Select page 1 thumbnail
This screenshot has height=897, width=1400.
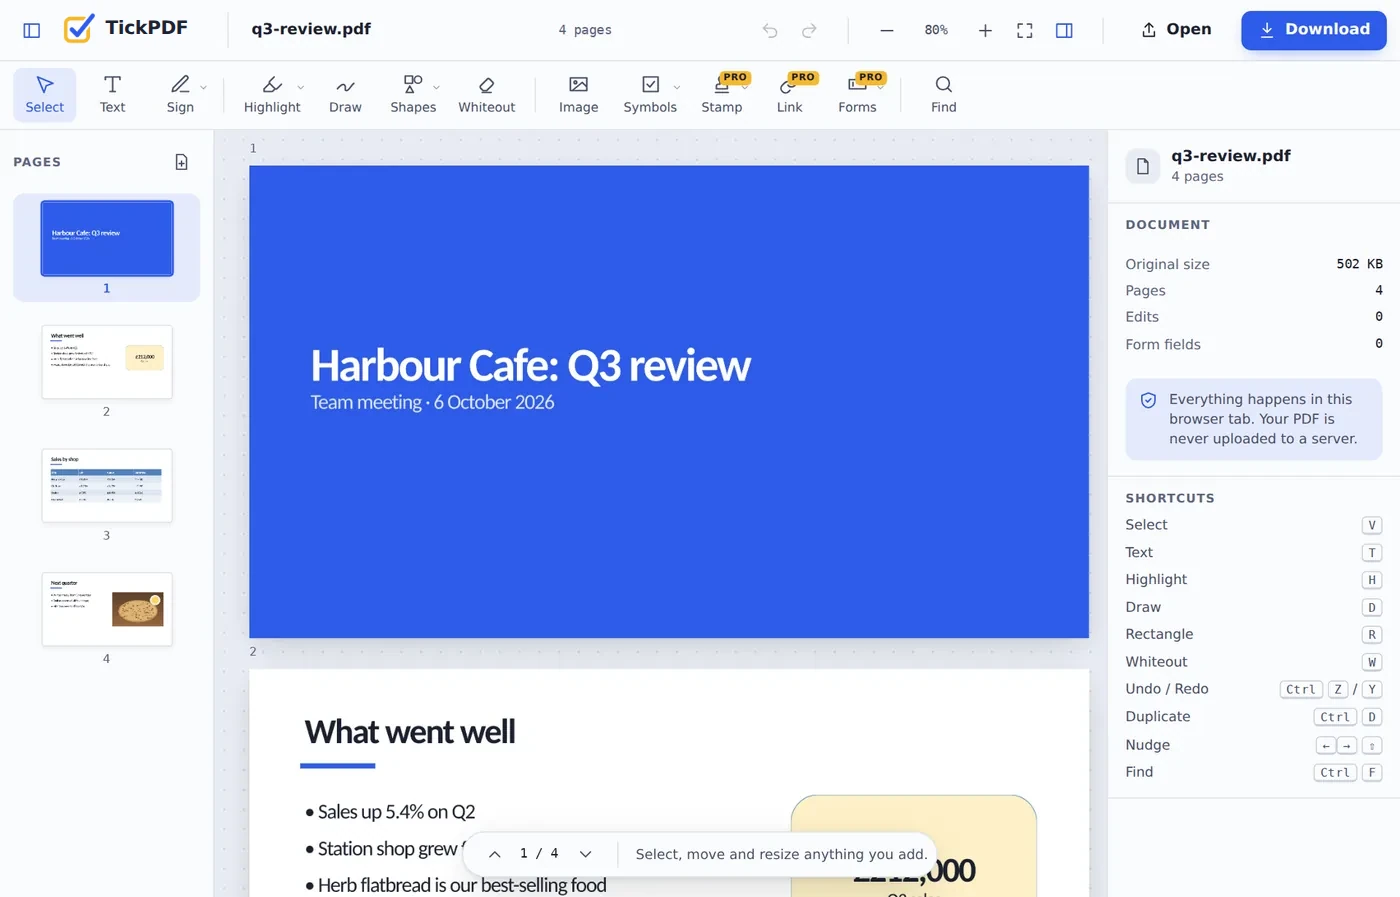click(107, 238)
